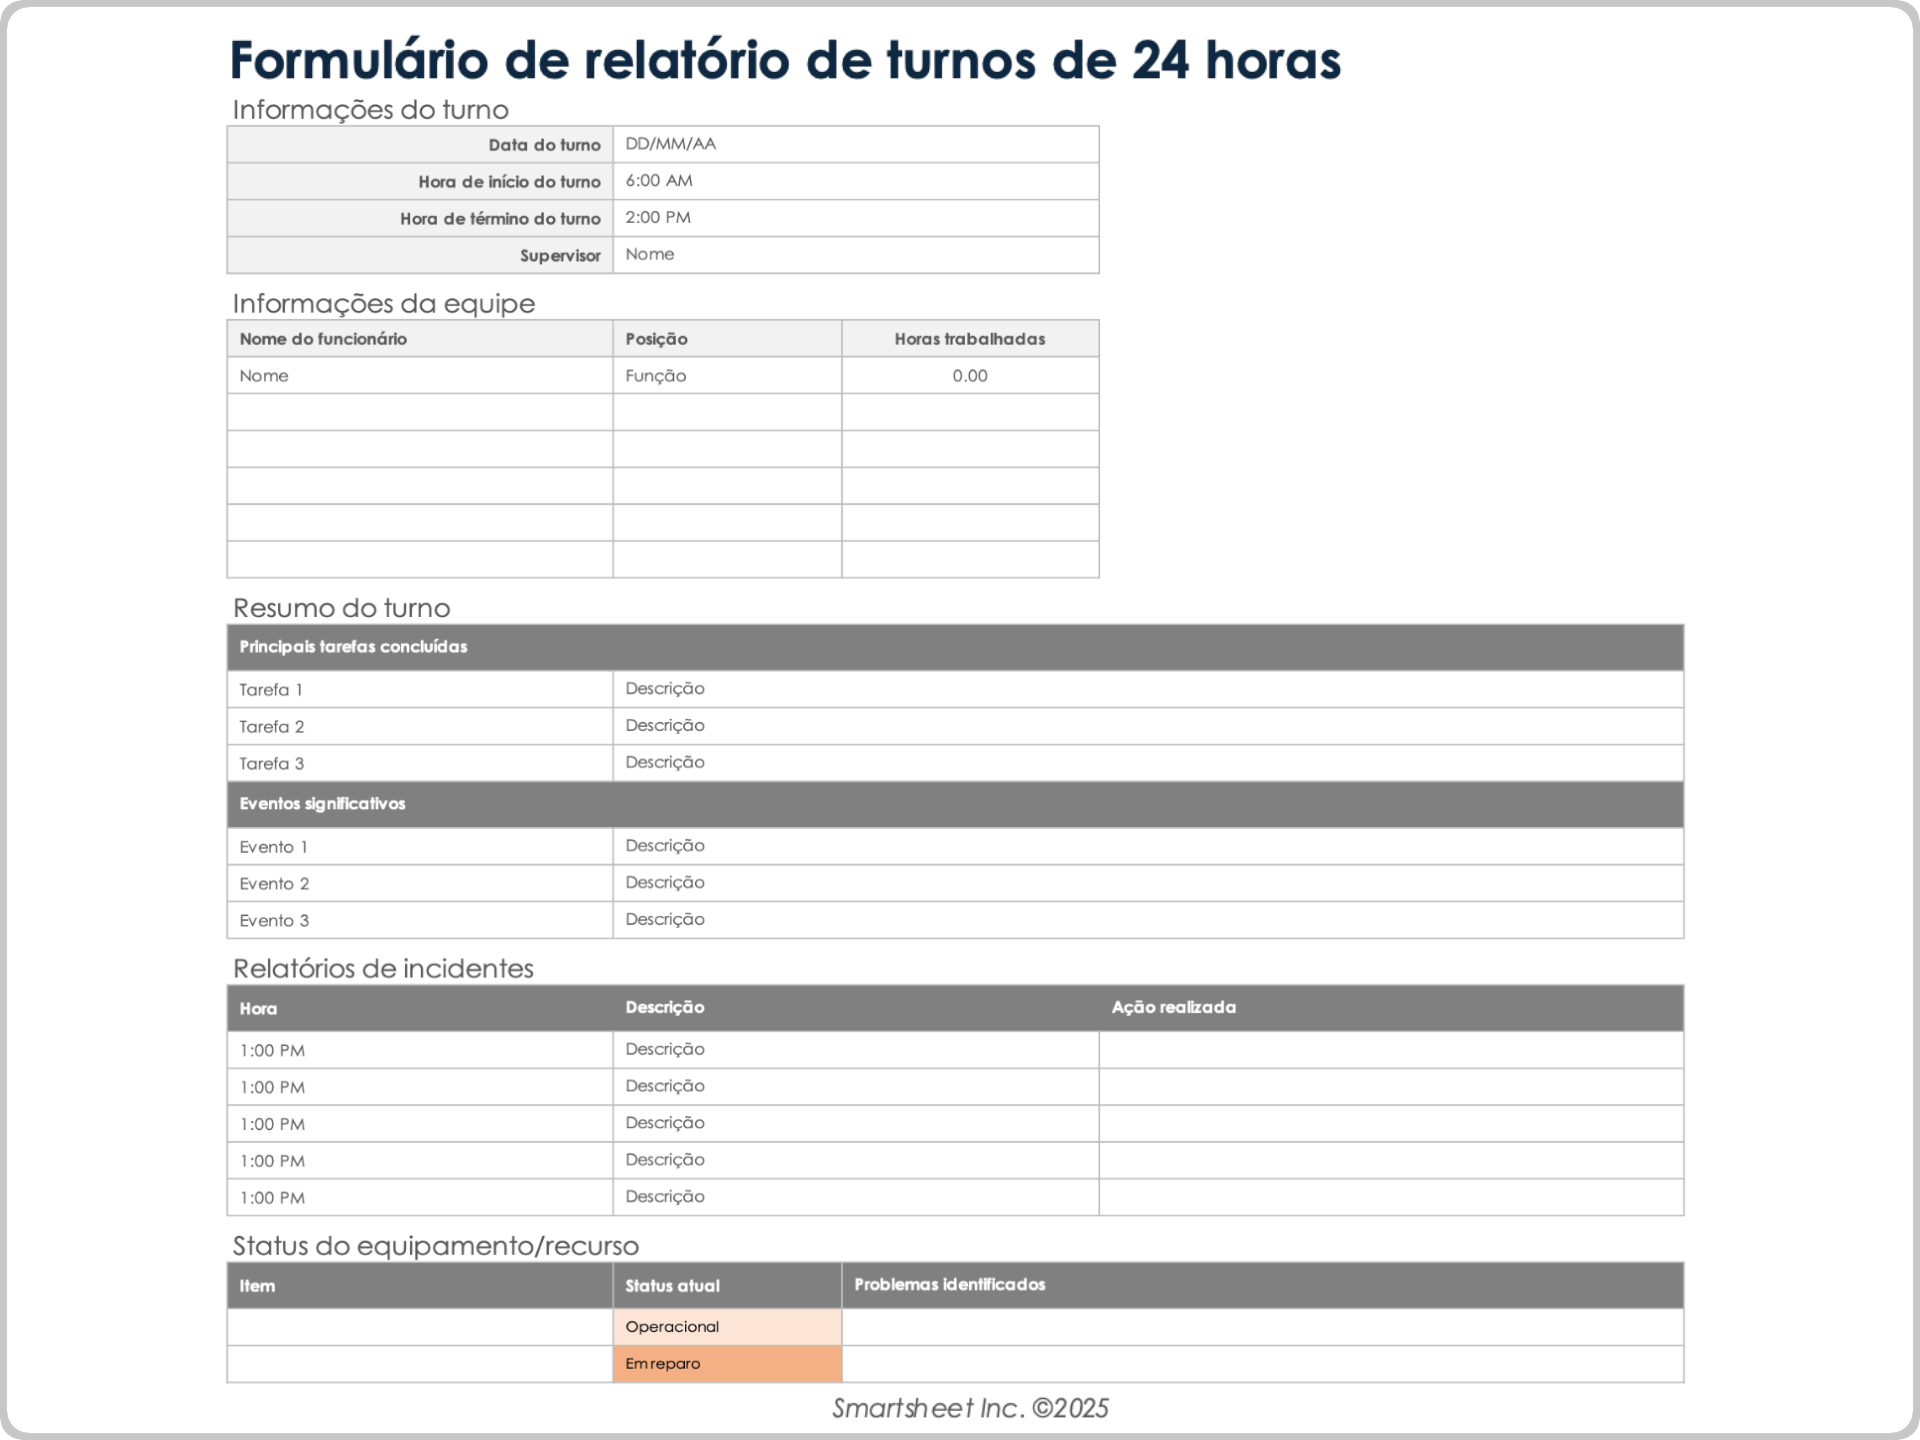The width and height of the screenshot is (1920, 1440).
Task: Click the 'Status do equipamento/recurso' heading
Action: pyautogui.click(x=435, y=1246)
